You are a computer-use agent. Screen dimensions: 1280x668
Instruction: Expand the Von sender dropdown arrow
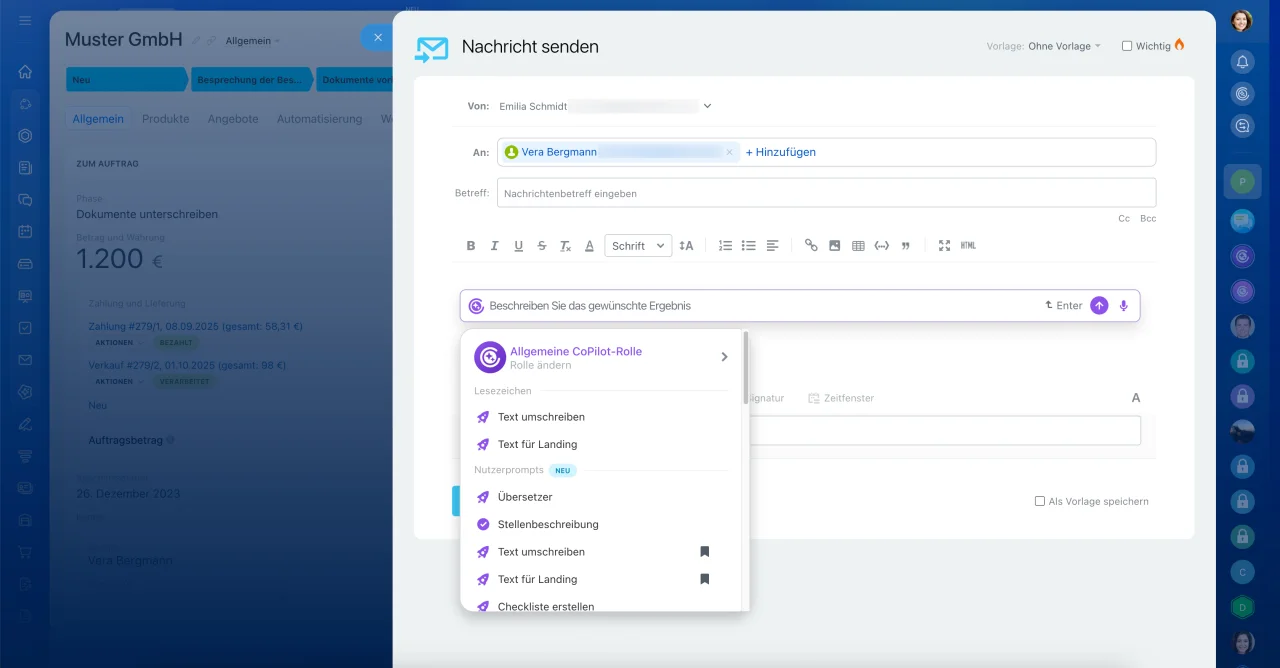[707, 106]
